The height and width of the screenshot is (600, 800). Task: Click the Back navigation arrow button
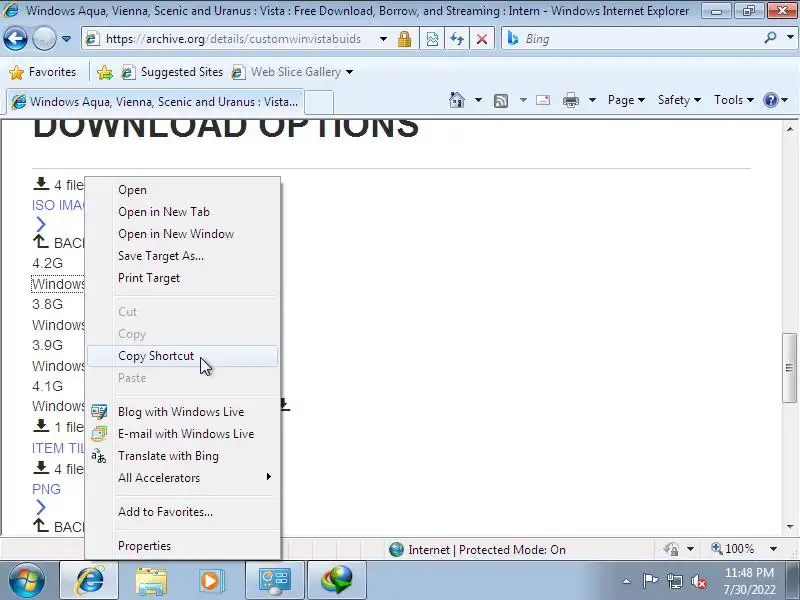[x=15, y=38]
